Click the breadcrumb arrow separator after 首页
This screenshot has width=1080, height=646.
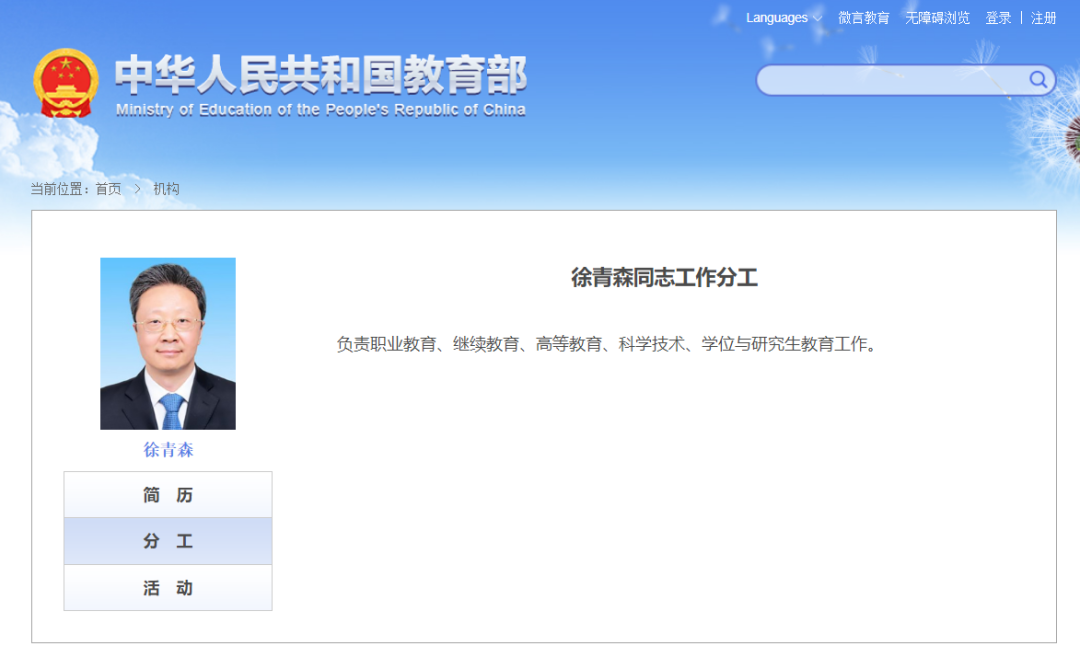(x=137, y=189)
